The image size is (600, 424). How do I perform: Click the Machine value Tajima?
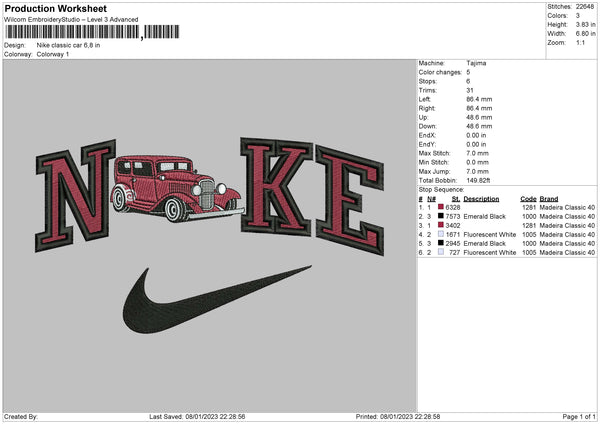476,63
